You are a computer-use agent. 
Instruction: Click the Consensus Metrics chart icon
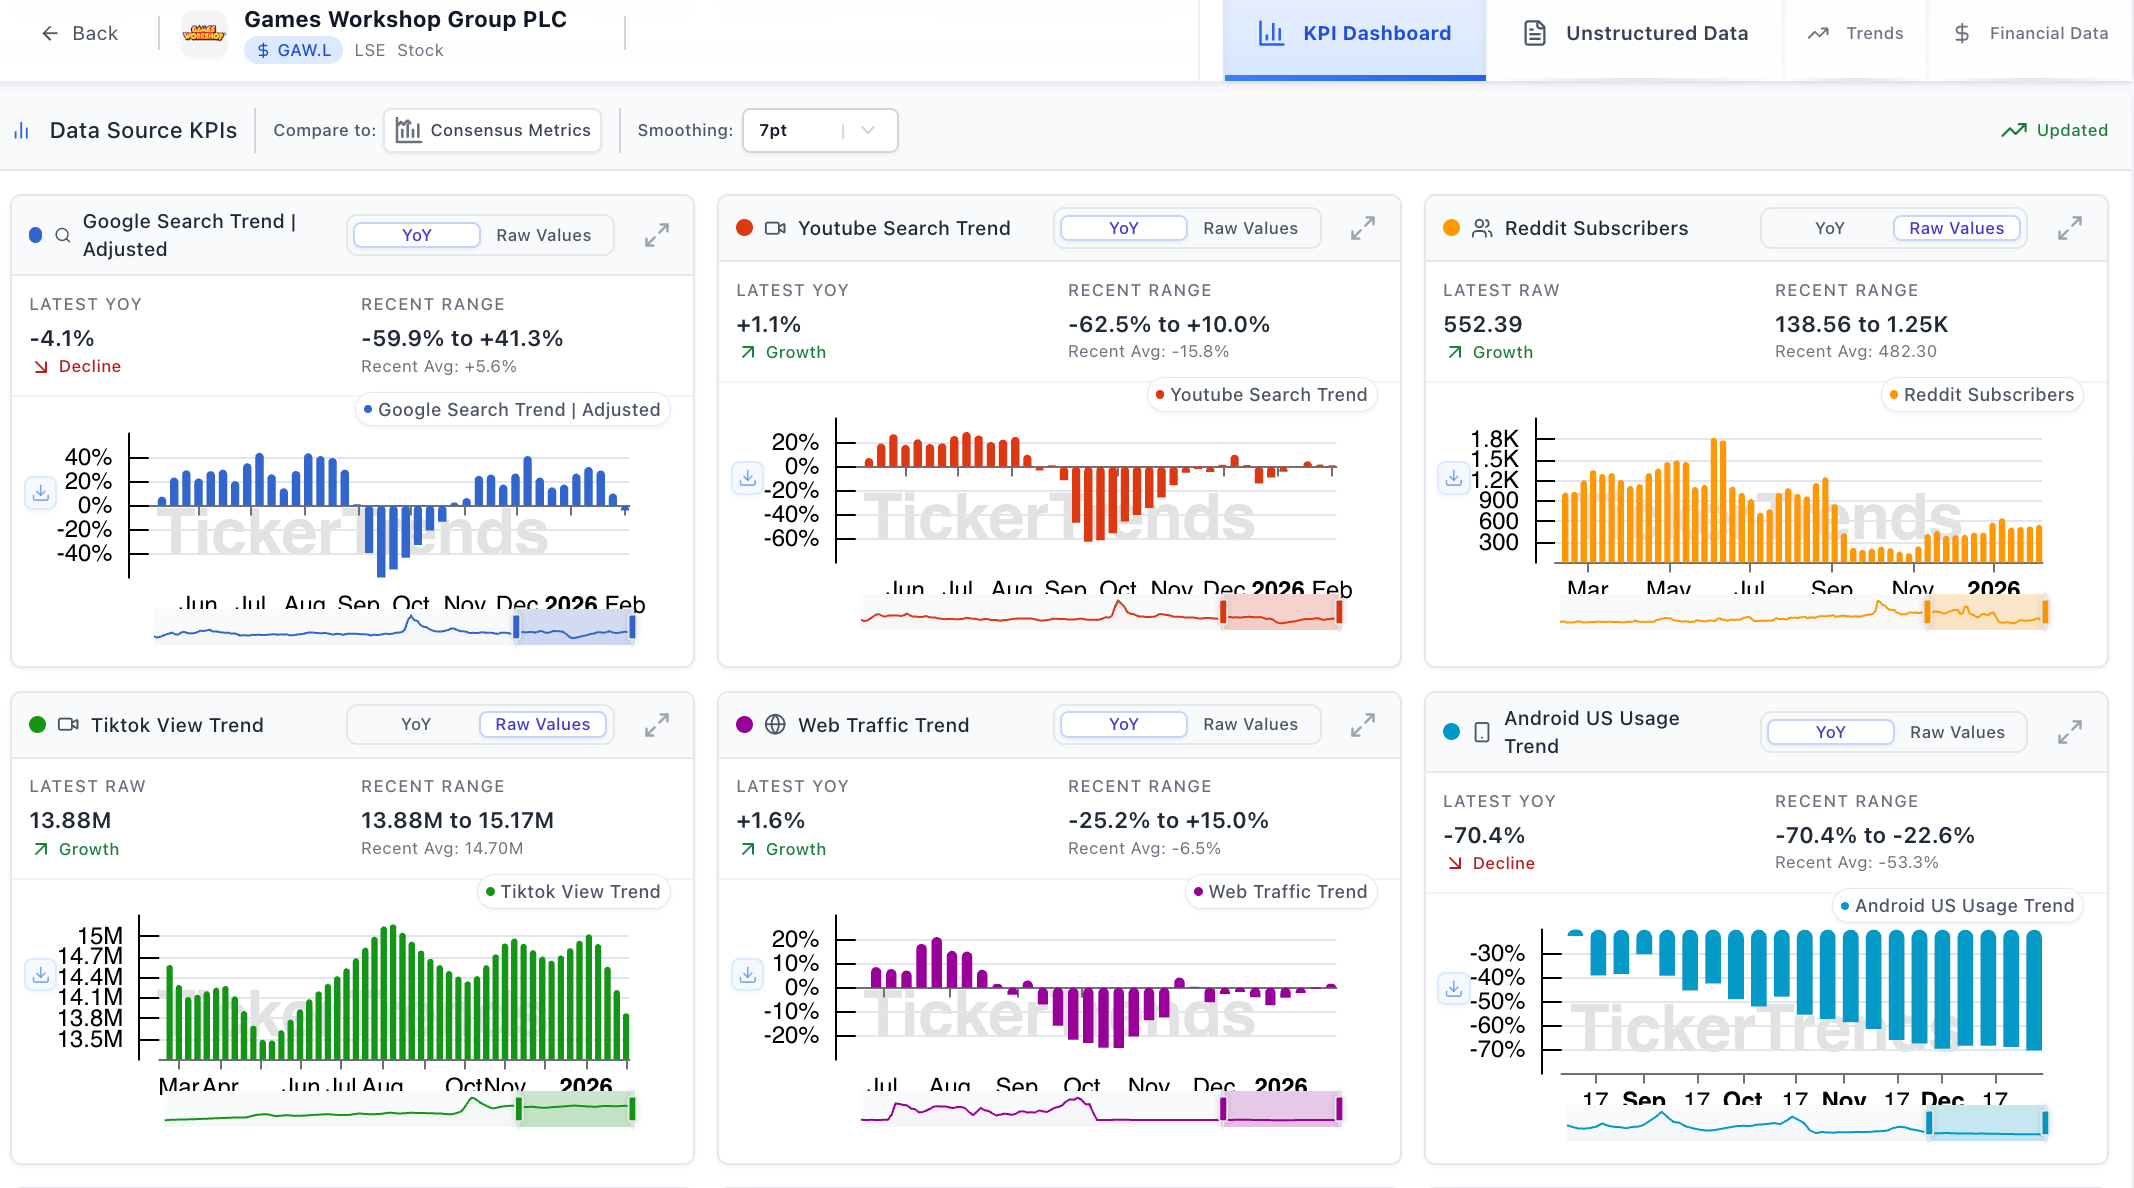[x=408, y=131]
